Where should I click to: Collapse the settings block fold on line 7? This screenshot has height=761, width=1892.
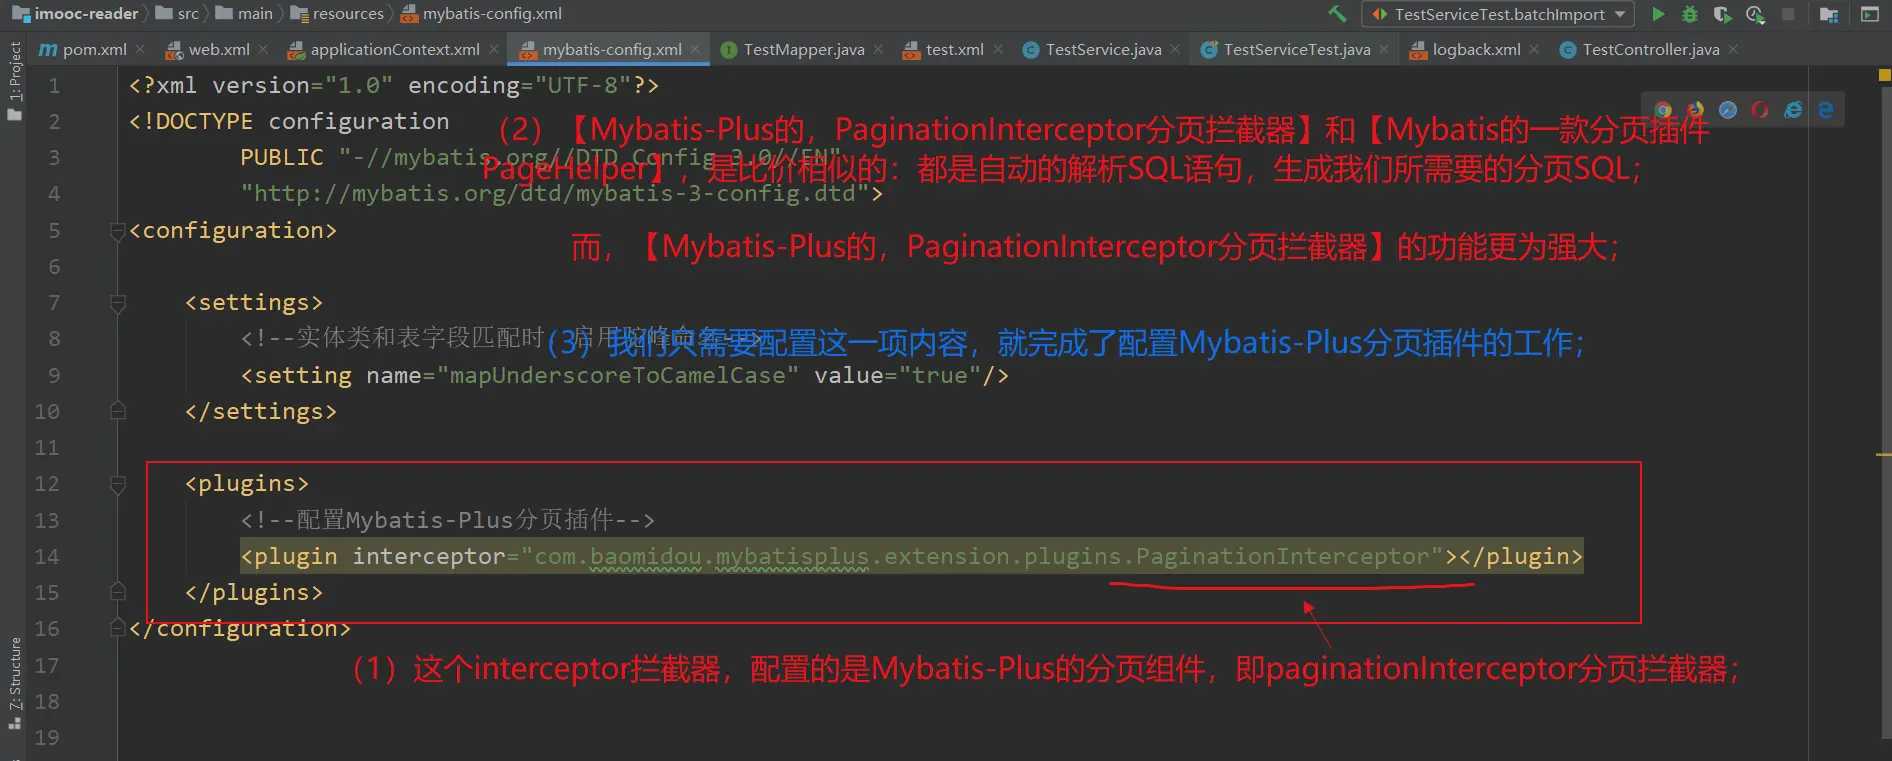click(x=117, y=303)
